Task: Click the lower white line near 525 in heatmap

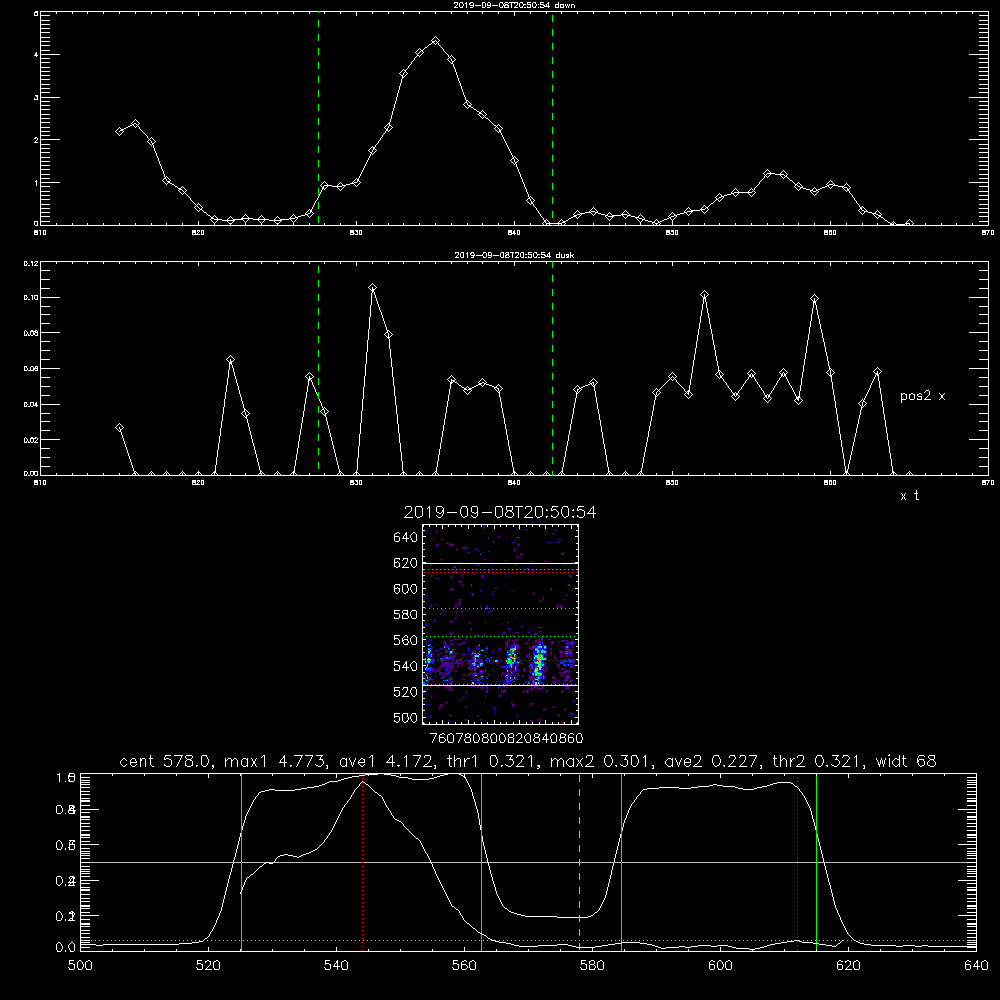Action: (x=500, y=685)
